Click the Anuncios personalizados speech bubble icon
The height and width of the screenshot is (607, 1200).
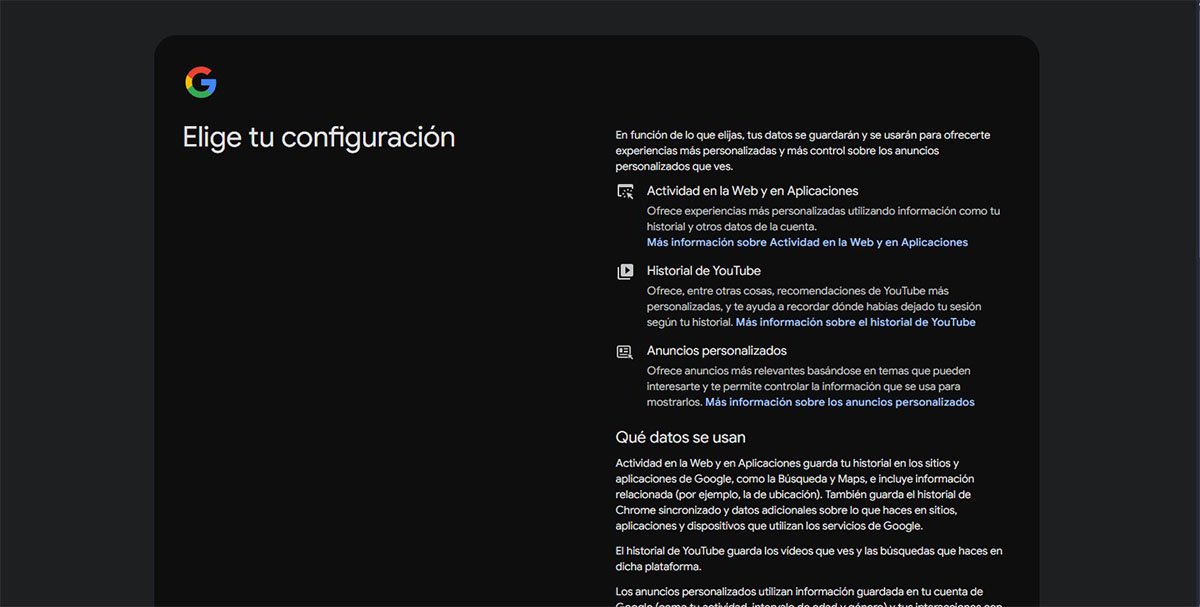pyautogui.click(x=624, y=350)
